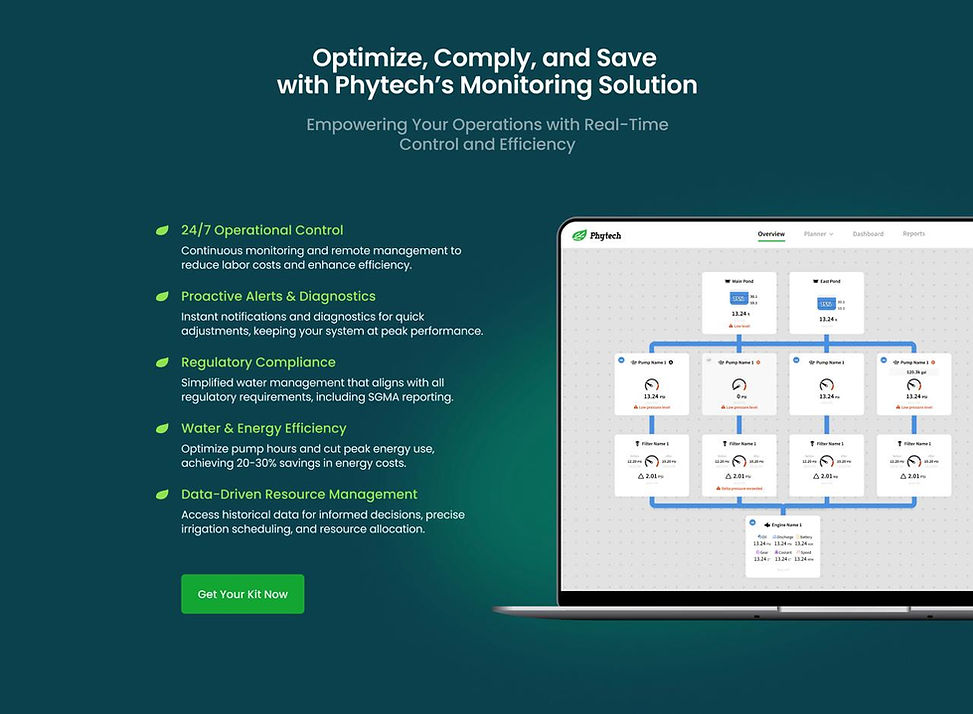This screenshot has width=973, height=714.
Task: Click the text mentioning SGMA reporting
Action: (317, 390)
